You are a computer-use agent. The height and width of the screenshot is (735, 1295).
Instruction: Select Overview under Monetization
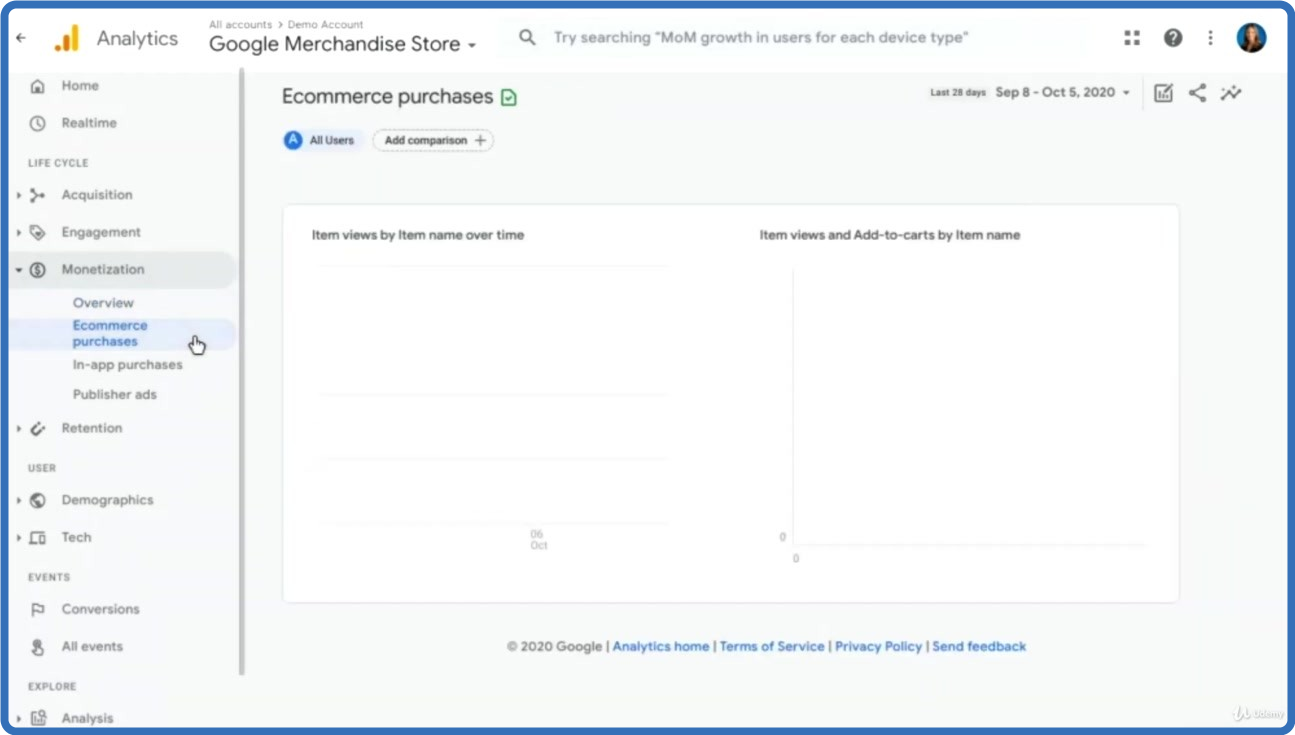pos(103,303)
